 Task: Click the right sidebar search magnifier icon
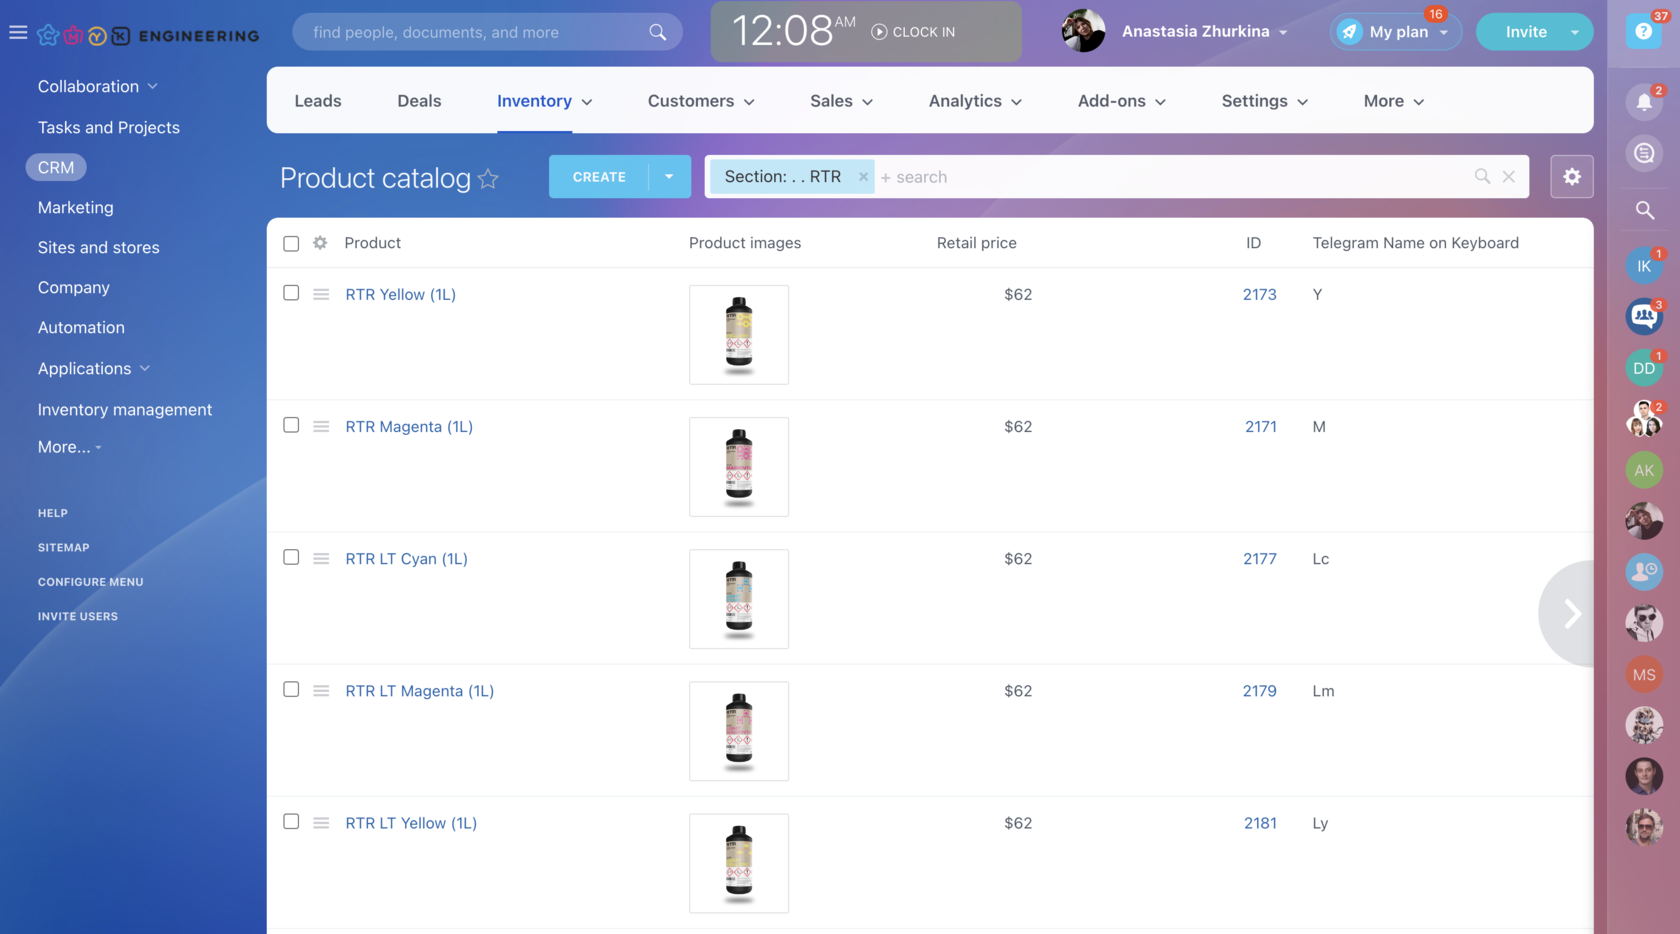coord(1644,210)
